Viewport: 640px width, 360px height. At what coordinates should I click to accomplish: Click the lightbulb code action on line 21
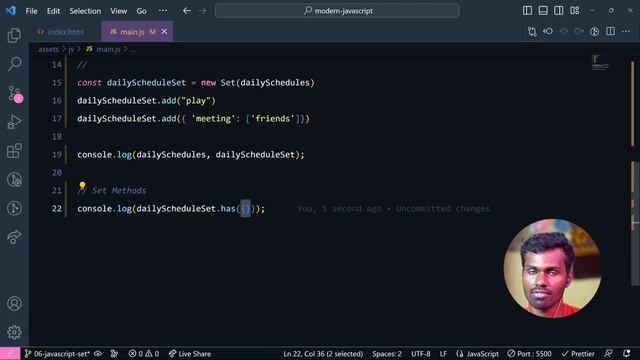click(x=82, y=186)
